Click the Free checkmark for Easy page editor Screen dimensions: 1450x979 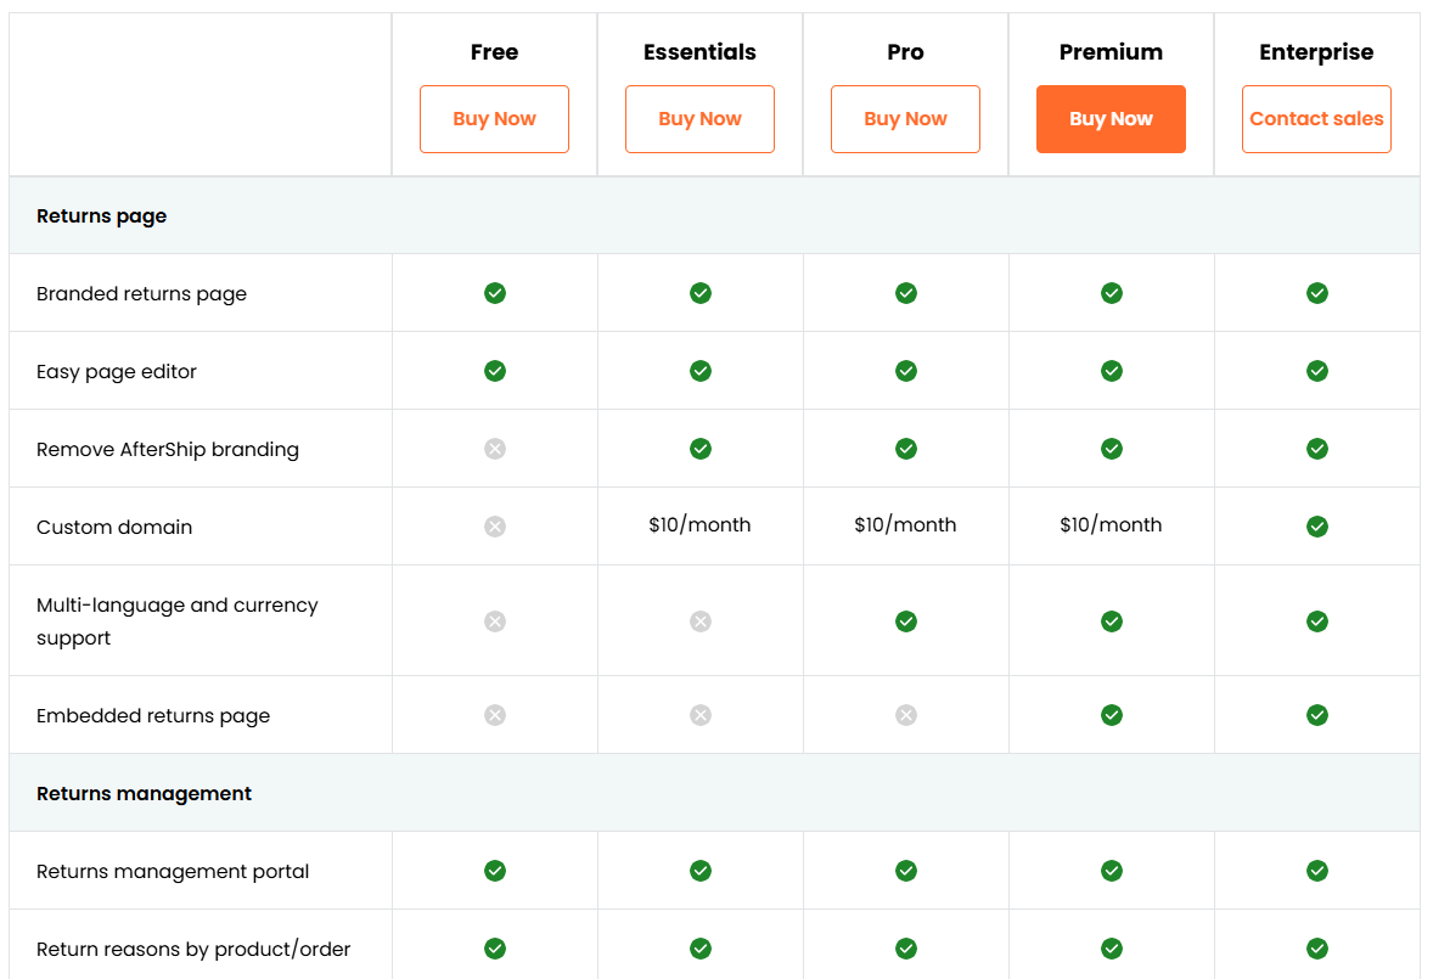495,371
